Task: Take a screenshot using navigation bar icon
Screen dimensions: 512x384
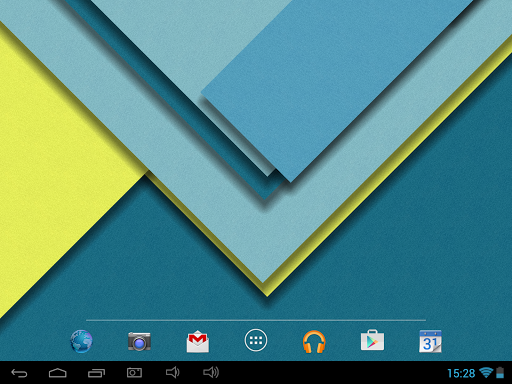Action: pyautogui.click(x=134, y=373)
